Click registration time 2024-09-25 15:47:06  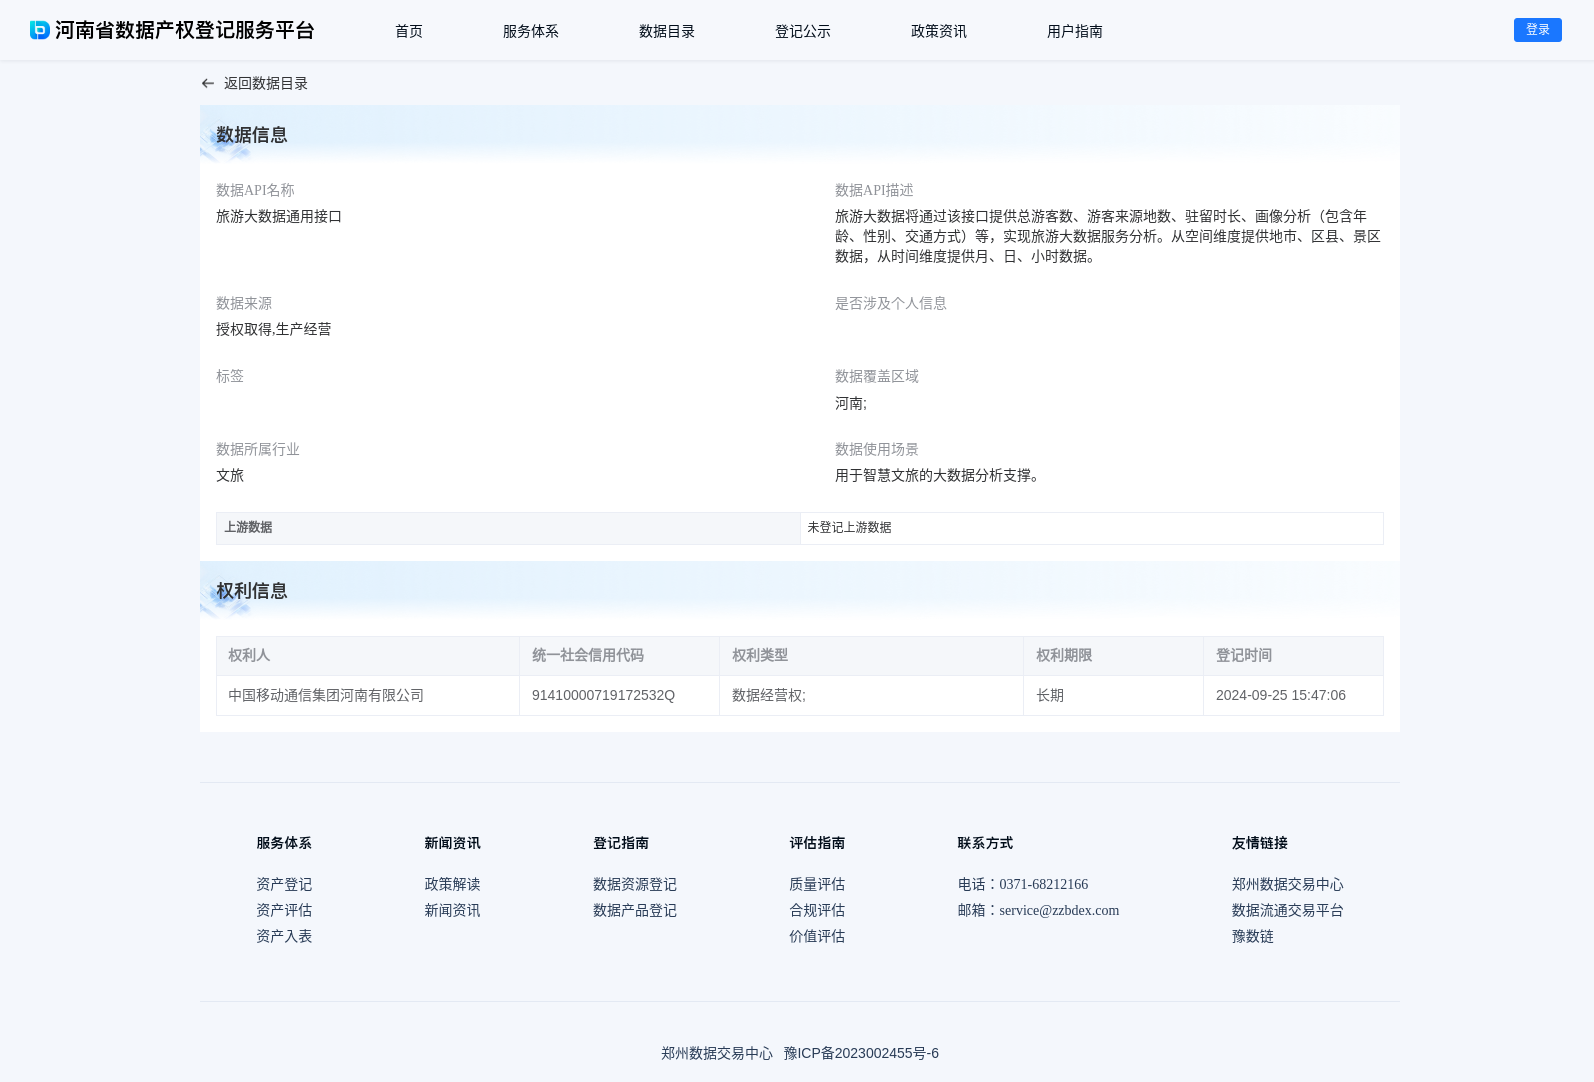pos(1281,695)
